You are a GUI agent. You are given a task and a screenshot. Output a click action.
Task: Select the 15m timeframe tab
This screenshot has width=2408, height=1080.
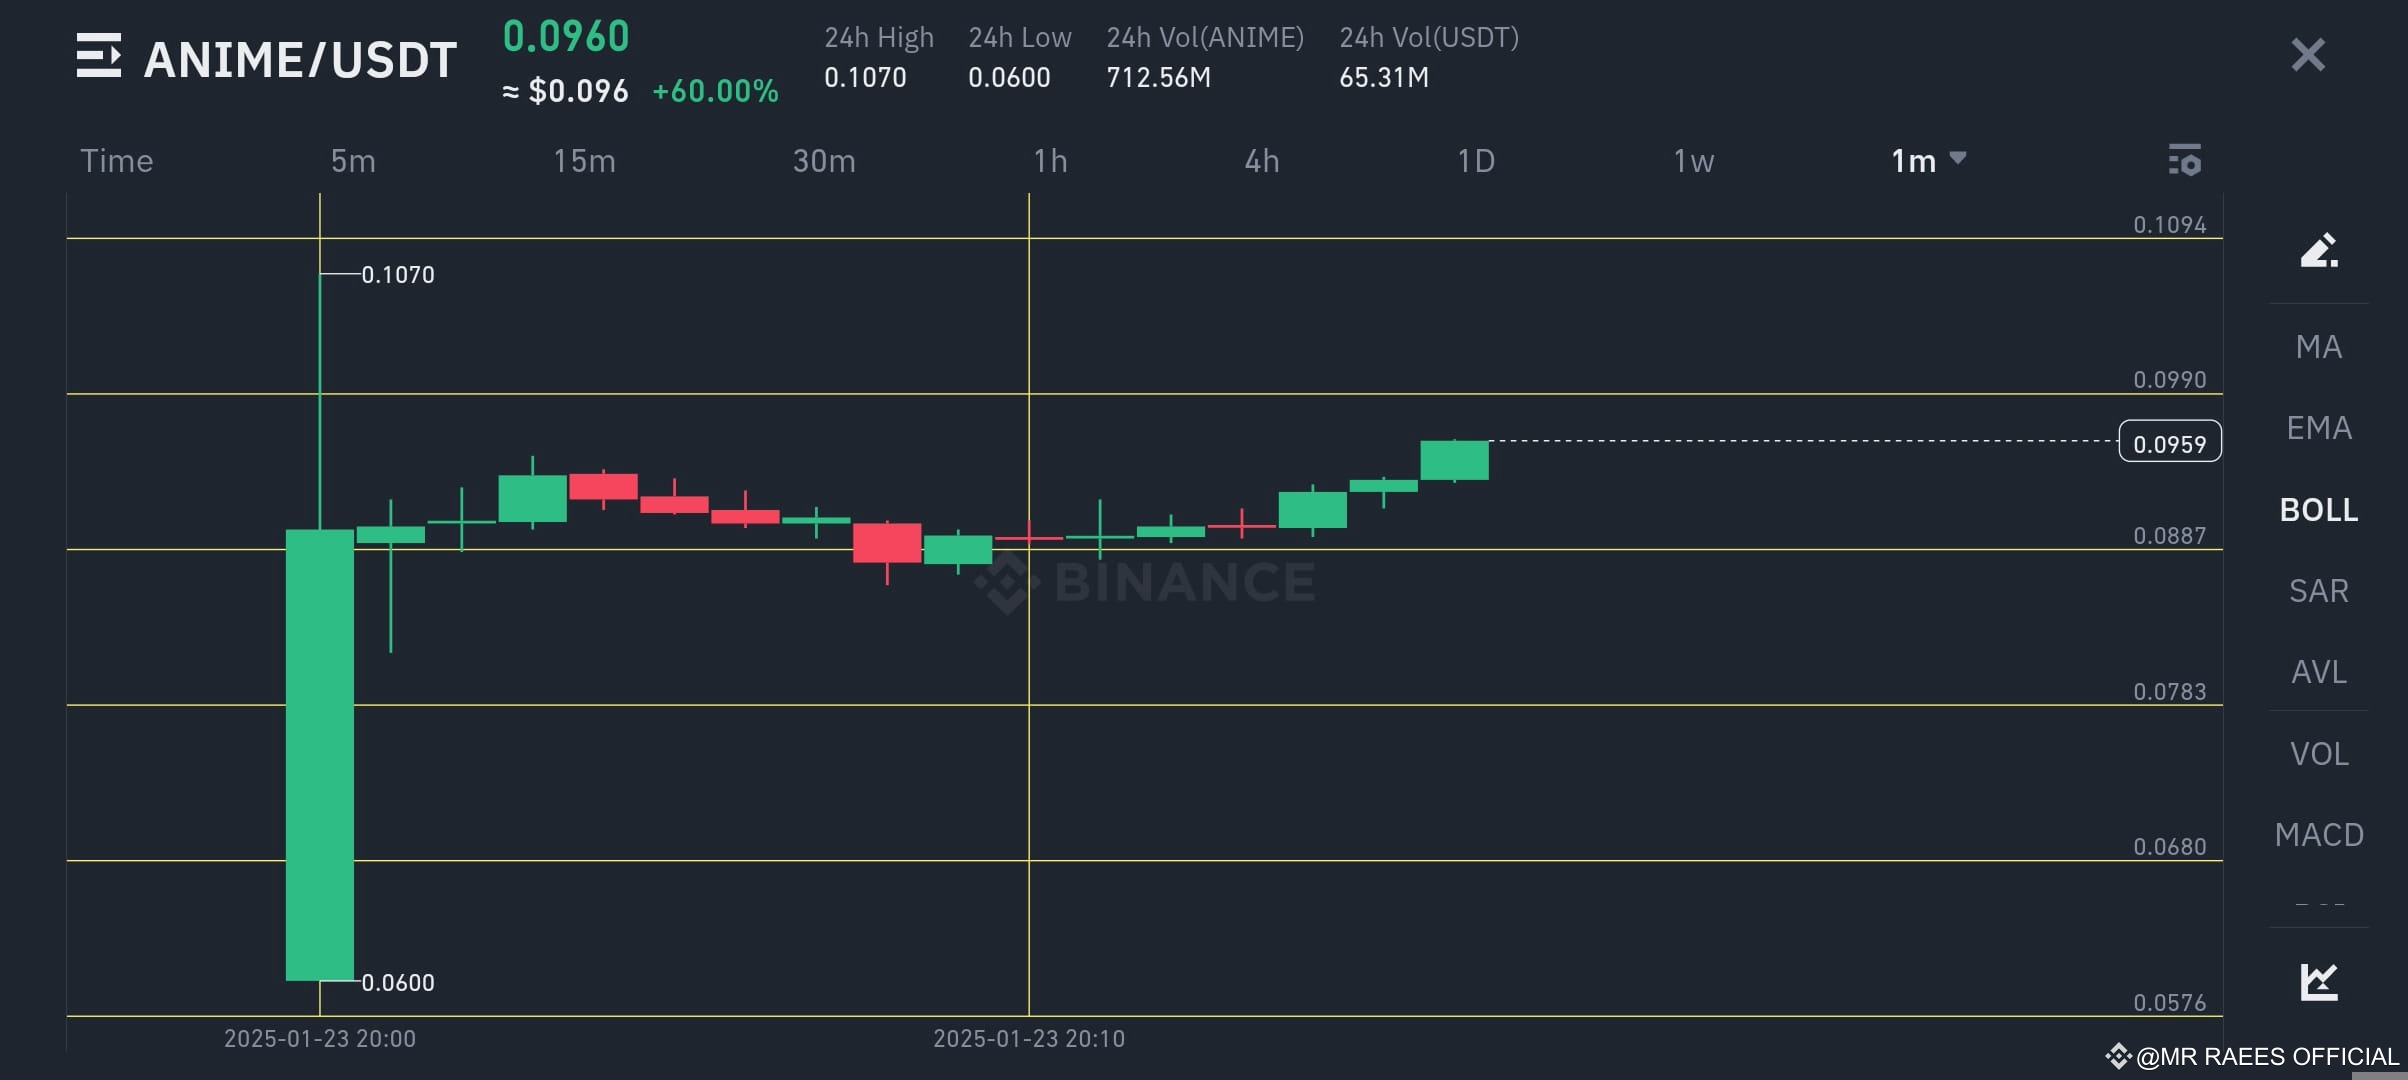click(584, 160)
